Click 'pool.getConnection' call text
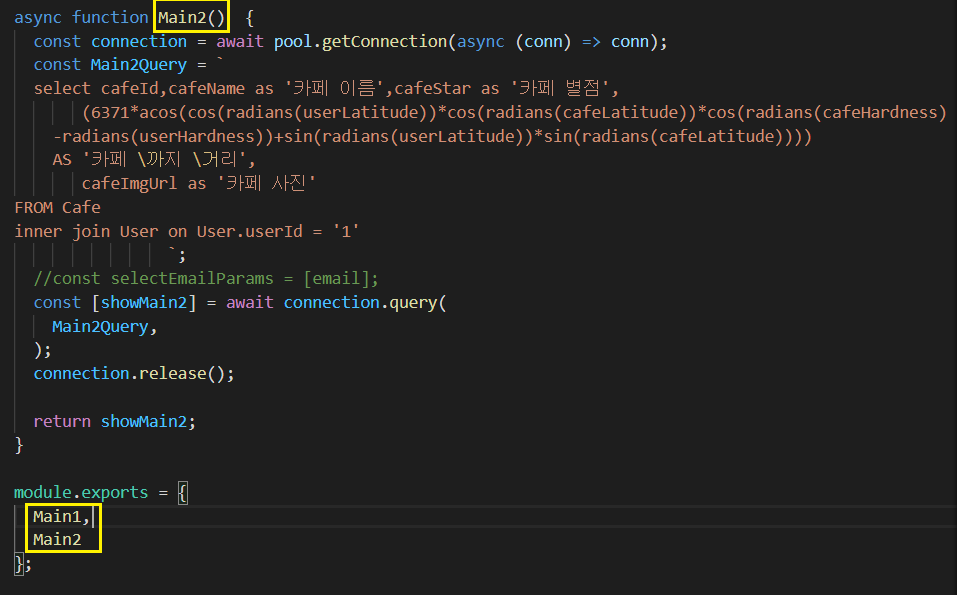 click(x=360, y=41)
